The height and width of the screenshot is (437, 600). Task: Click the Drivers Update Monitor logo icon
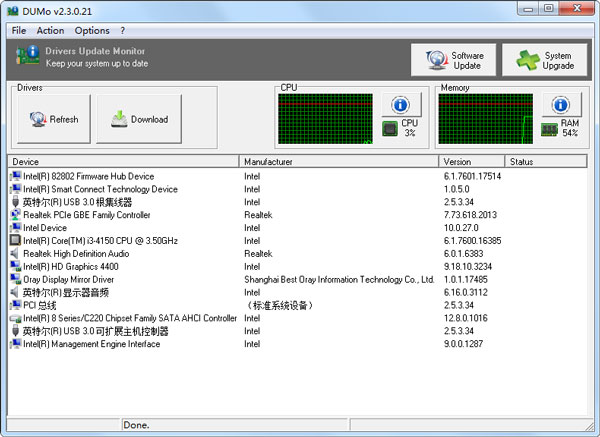[28, 55]
